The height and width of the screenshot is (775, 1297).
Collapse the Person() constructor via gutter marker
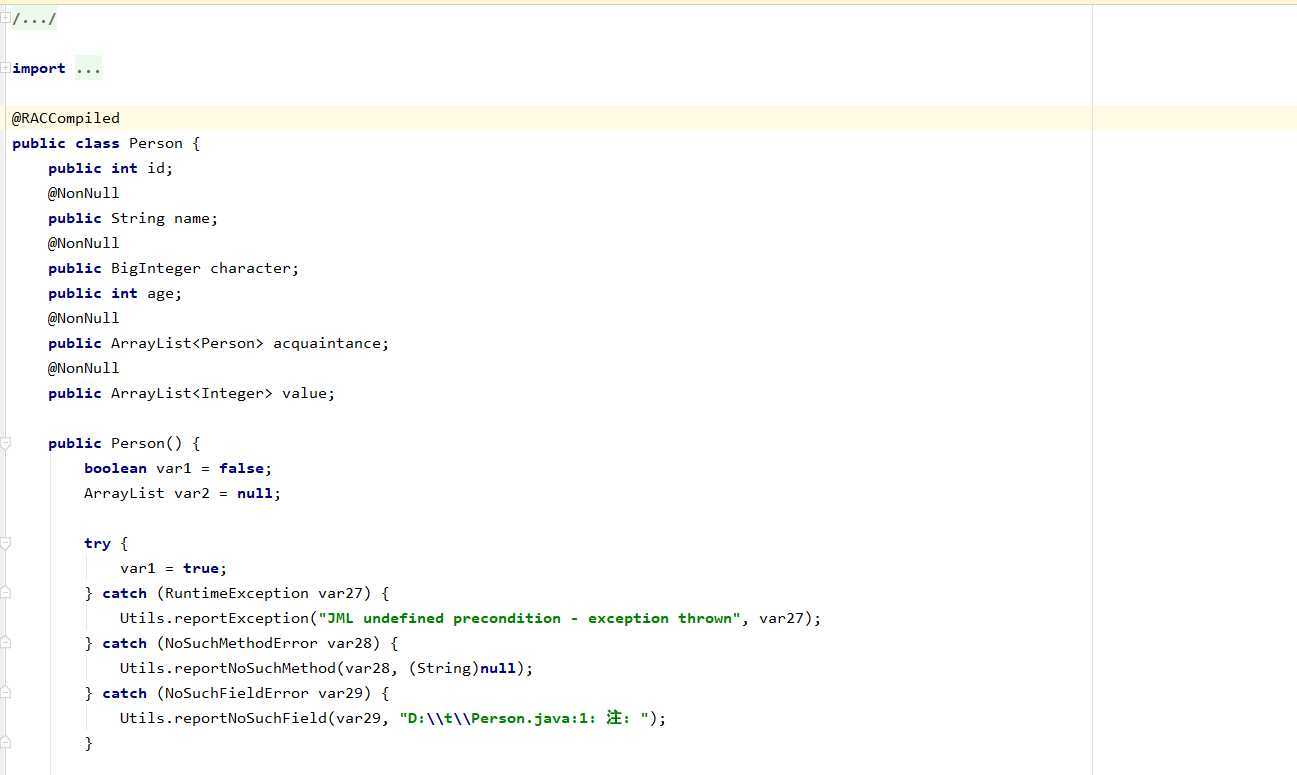pyautogui.click(x=5, y=443)
